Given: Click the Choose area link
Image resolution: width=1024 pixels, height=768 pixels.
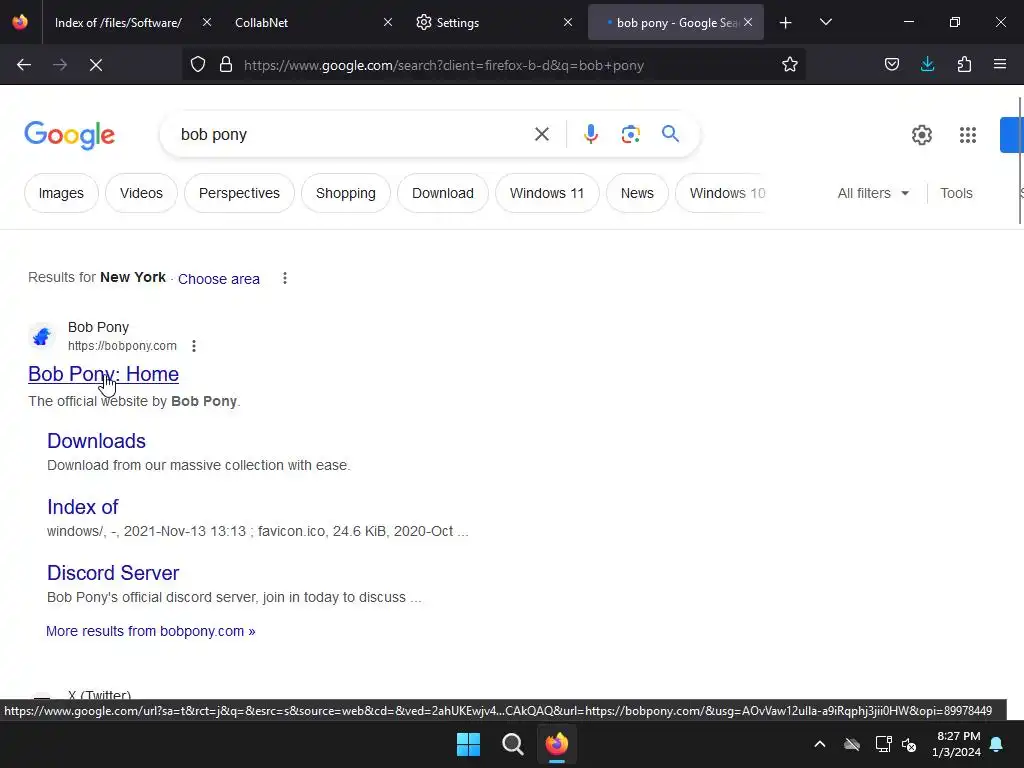Looking at the screenshot, I should tap(219, 279).
